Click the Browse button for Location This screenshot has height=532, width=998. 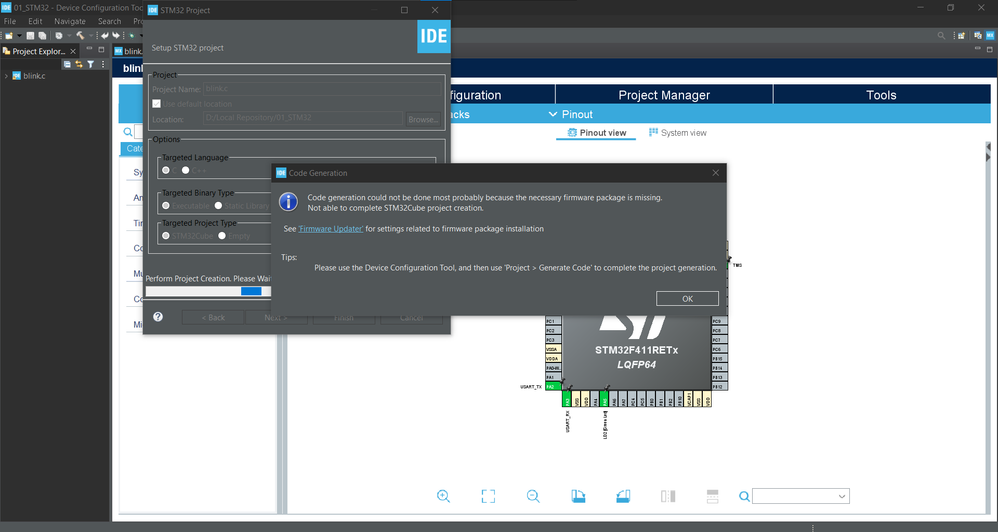point(423,119)
